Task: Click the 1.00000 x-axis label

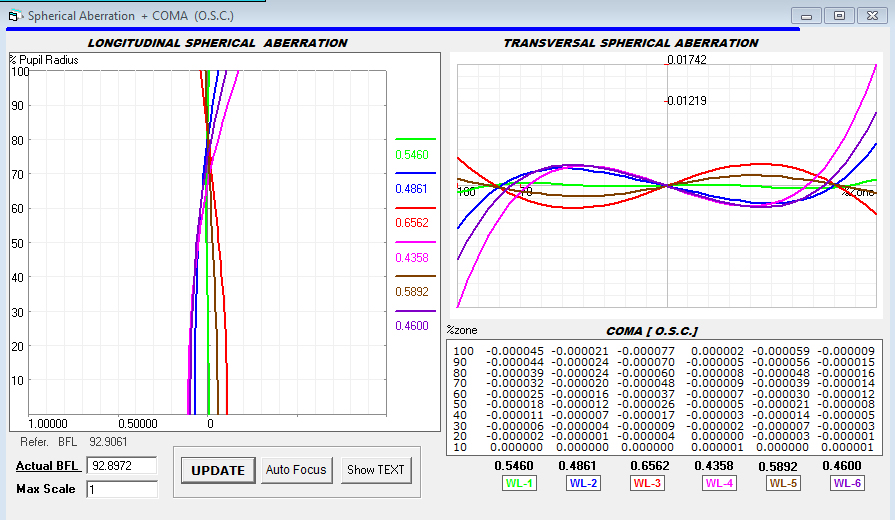Action: (48, 424)
